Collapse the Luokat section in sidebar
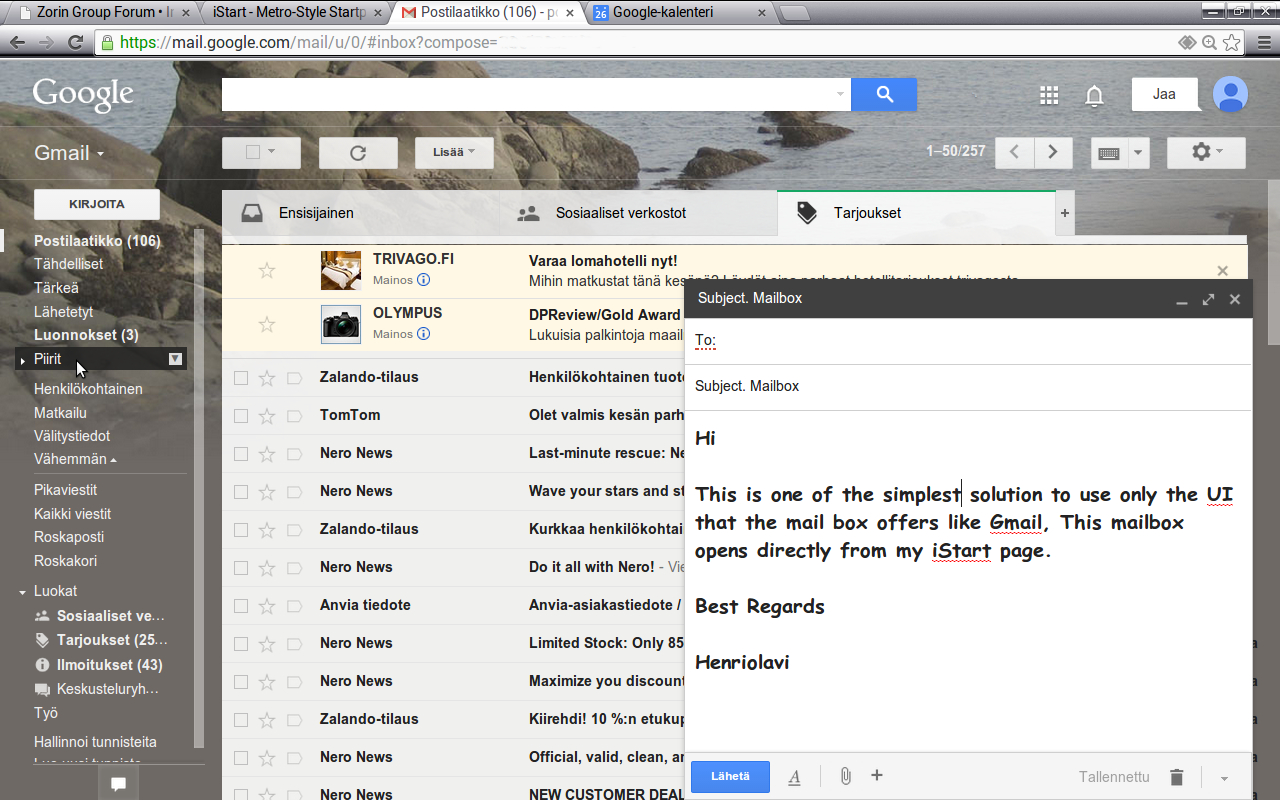The height and width of the screenshot is (800, 1280). (x=23, y=592)
